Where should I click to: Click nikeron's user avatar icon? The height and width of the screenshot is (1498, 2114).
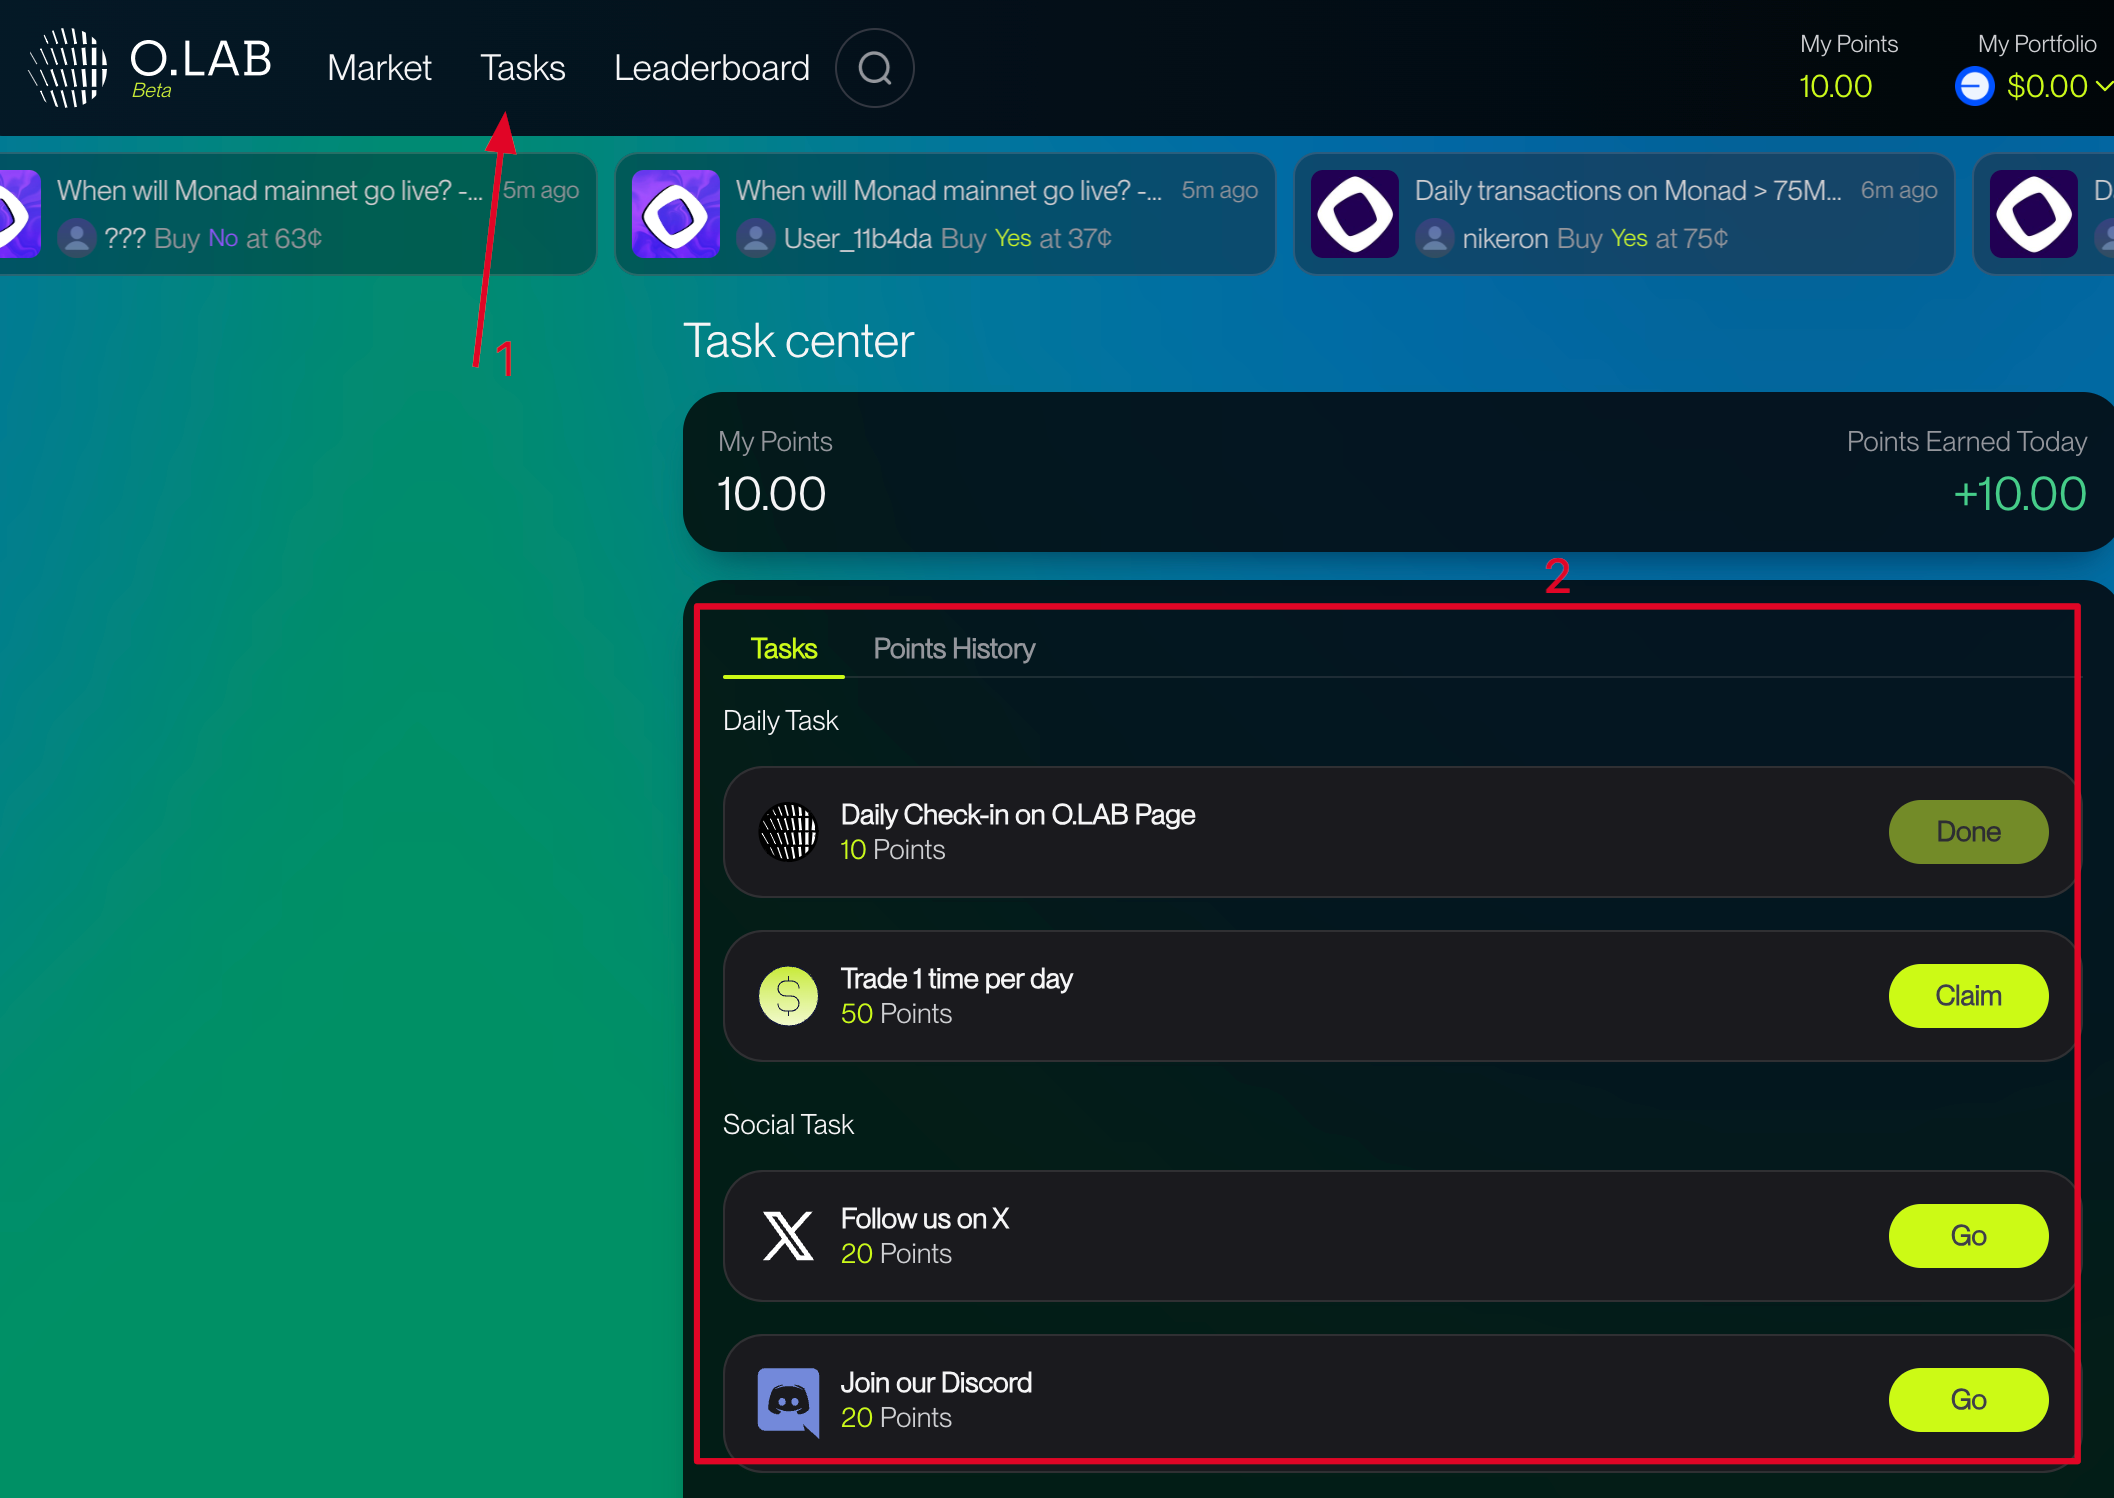[x=1434, y=239]
